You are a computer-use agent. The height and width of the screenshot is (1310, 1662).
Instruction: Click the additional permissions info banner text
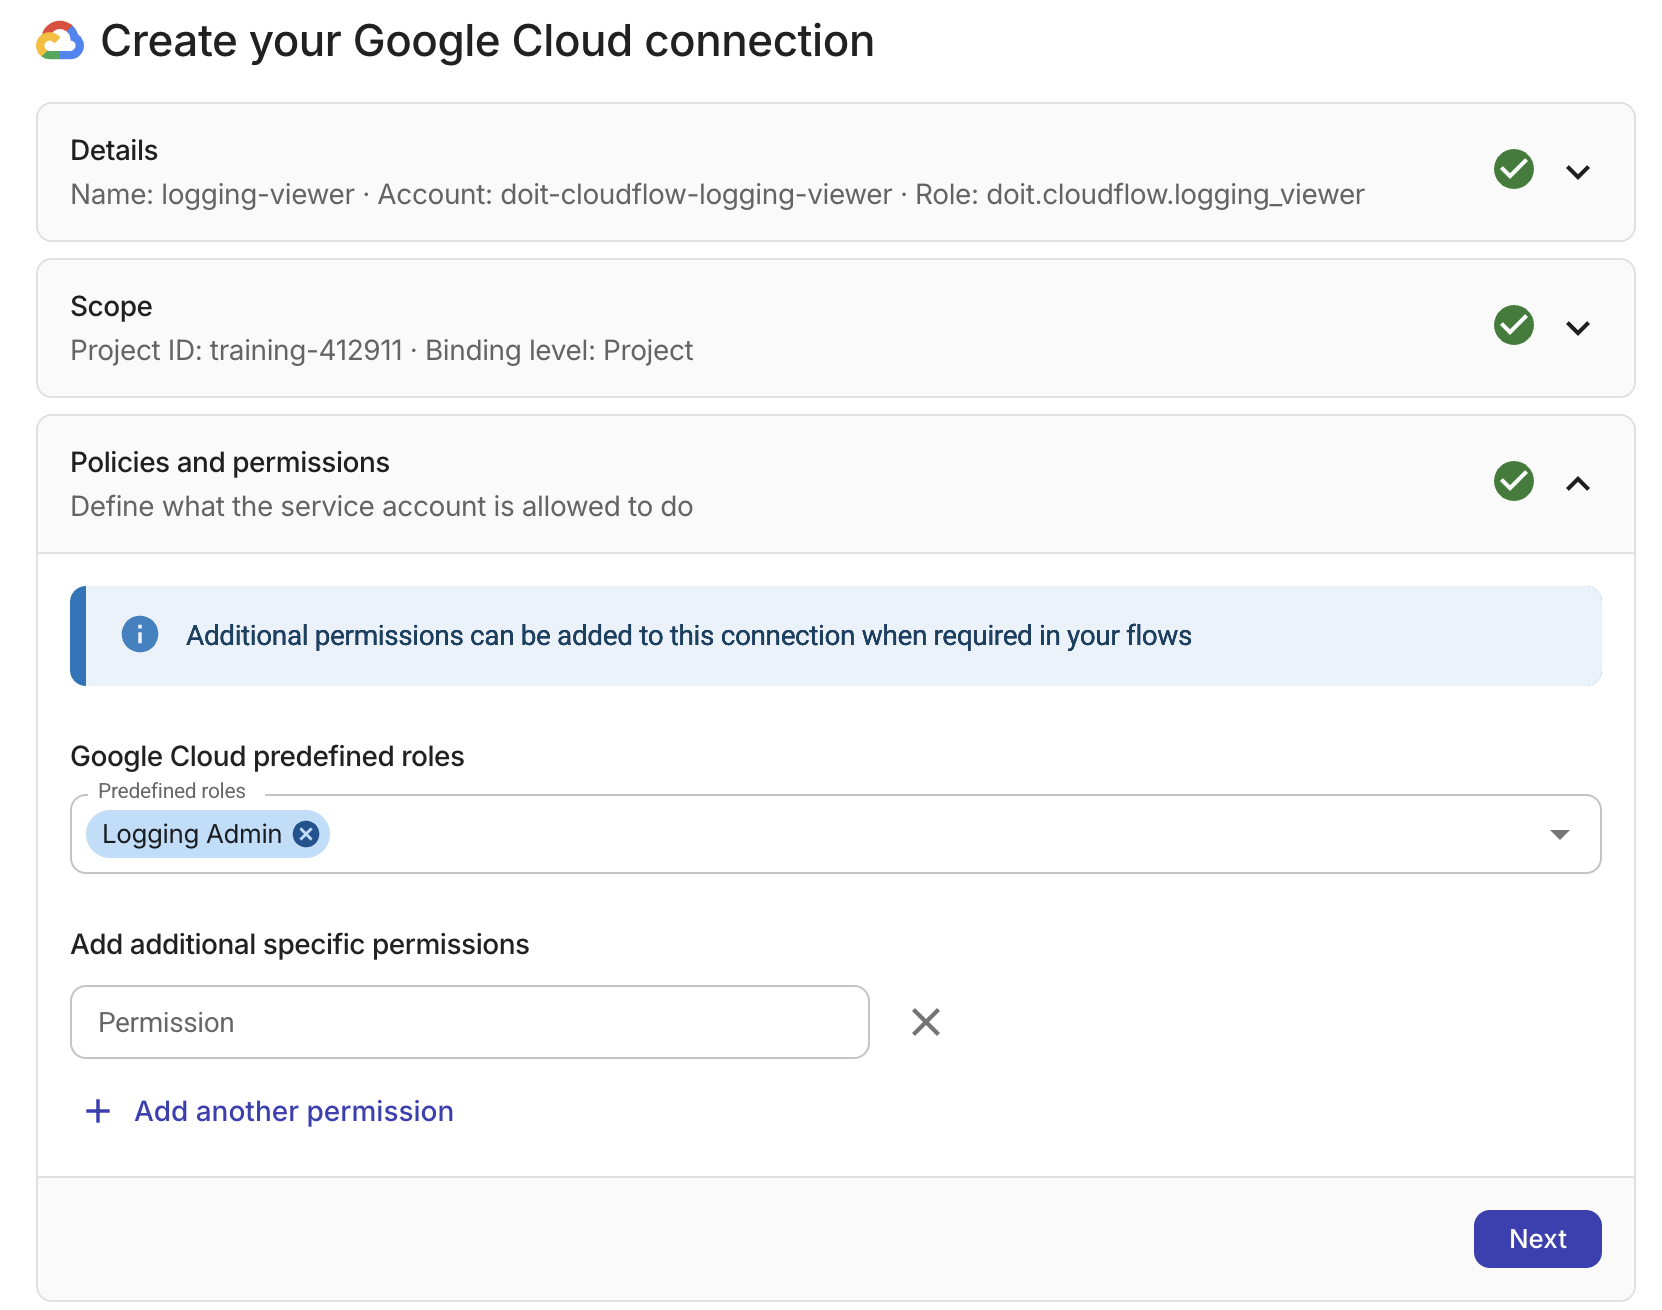point(689,635)
